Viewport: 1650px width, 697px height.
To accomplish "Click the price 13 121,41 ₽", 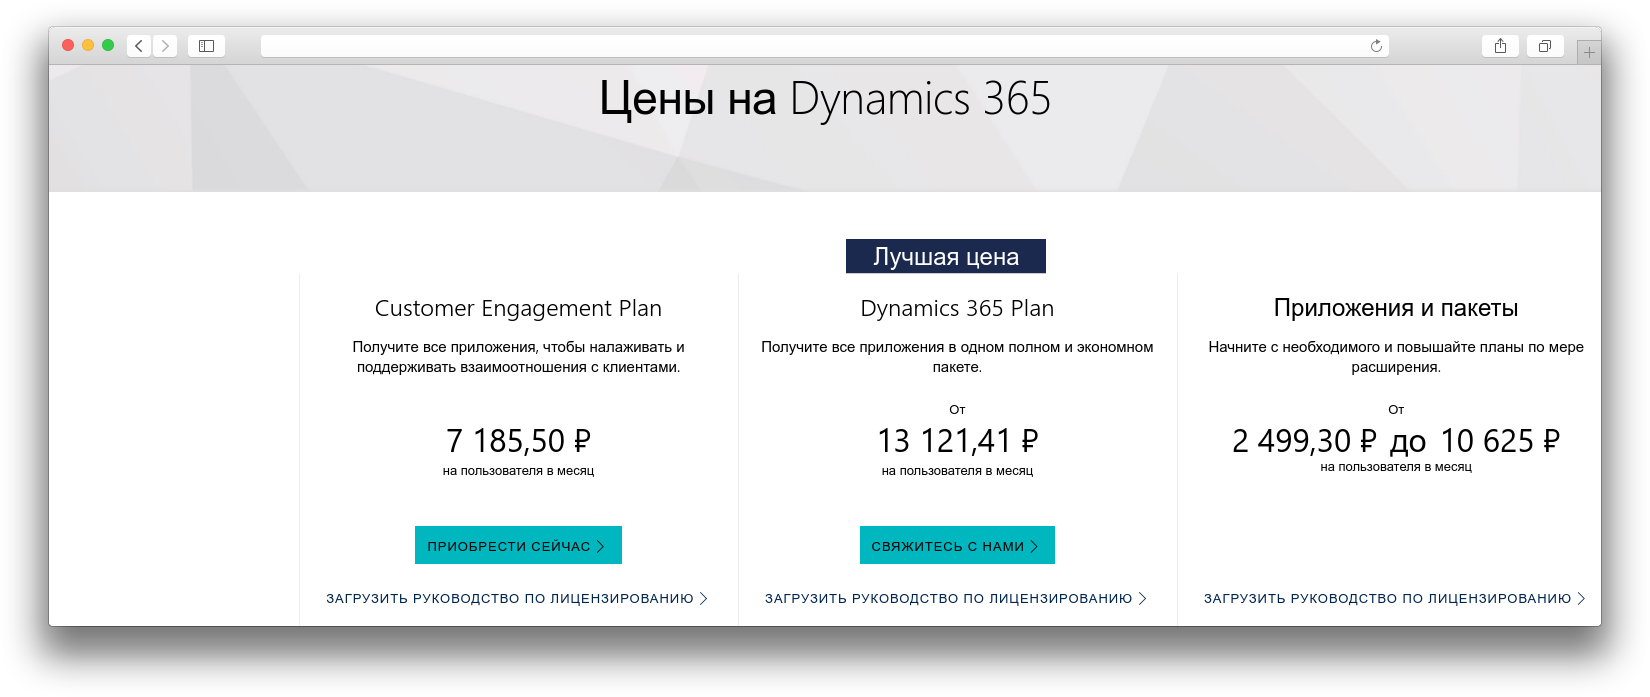I will pos(957,441).
